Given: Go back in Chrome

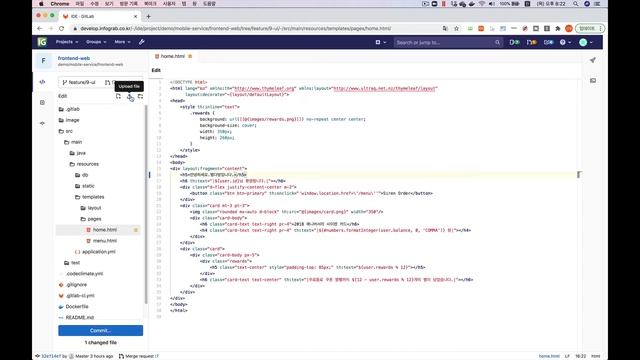Looking at the screenshot, I should coord(40,29).
